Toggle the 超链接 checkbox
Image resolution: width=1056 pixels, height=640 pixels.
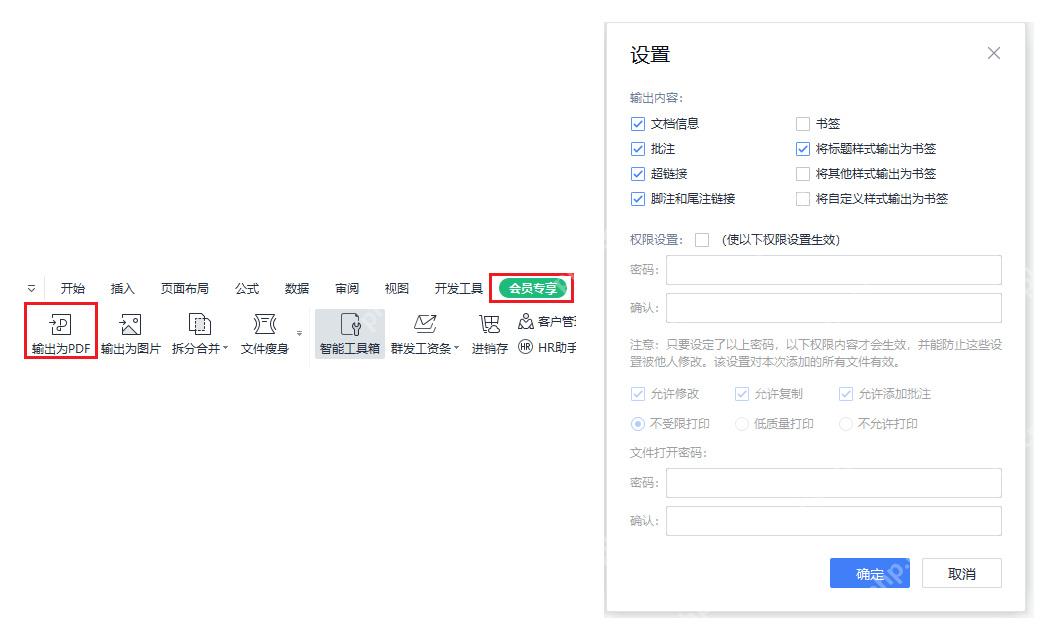[638, 174]
